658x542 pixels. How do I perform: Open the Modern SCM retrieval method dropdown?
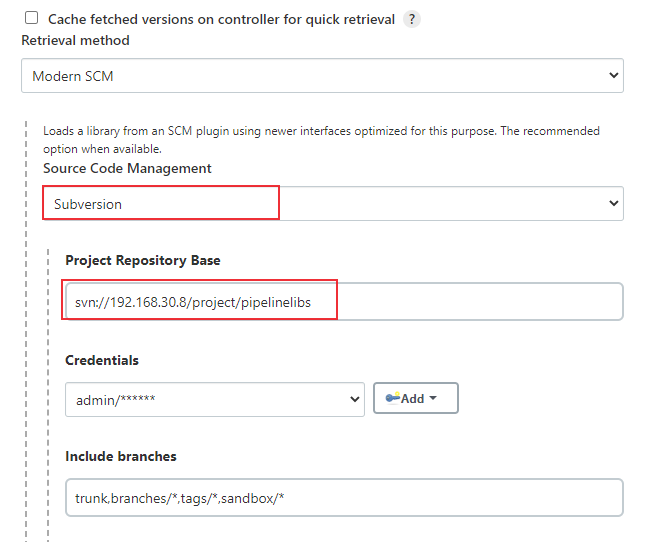coord(322,76)
